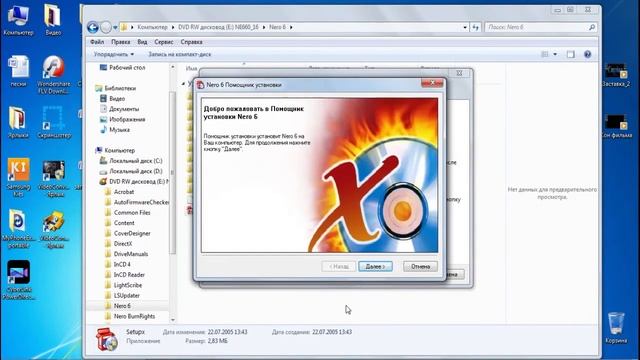This screenshot has height=360, width=640.
Task: Select Изображения library in navigation pane
Action: [127, 120]
